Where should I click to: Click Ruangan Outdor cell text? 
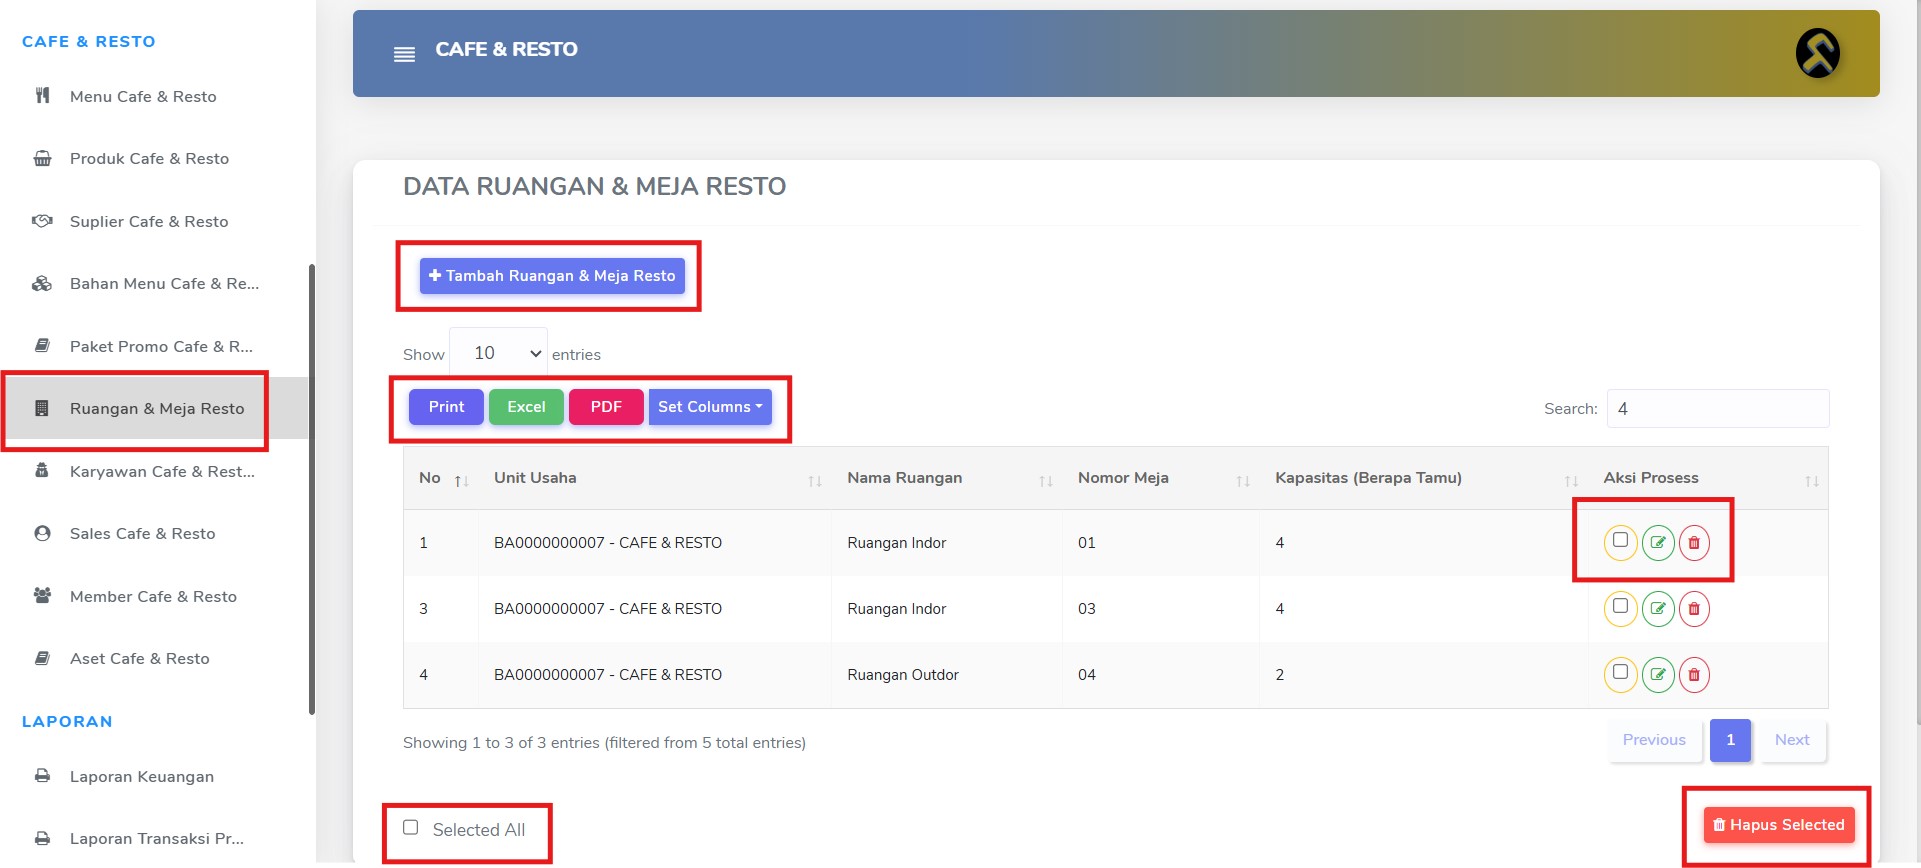click(903, 675)
